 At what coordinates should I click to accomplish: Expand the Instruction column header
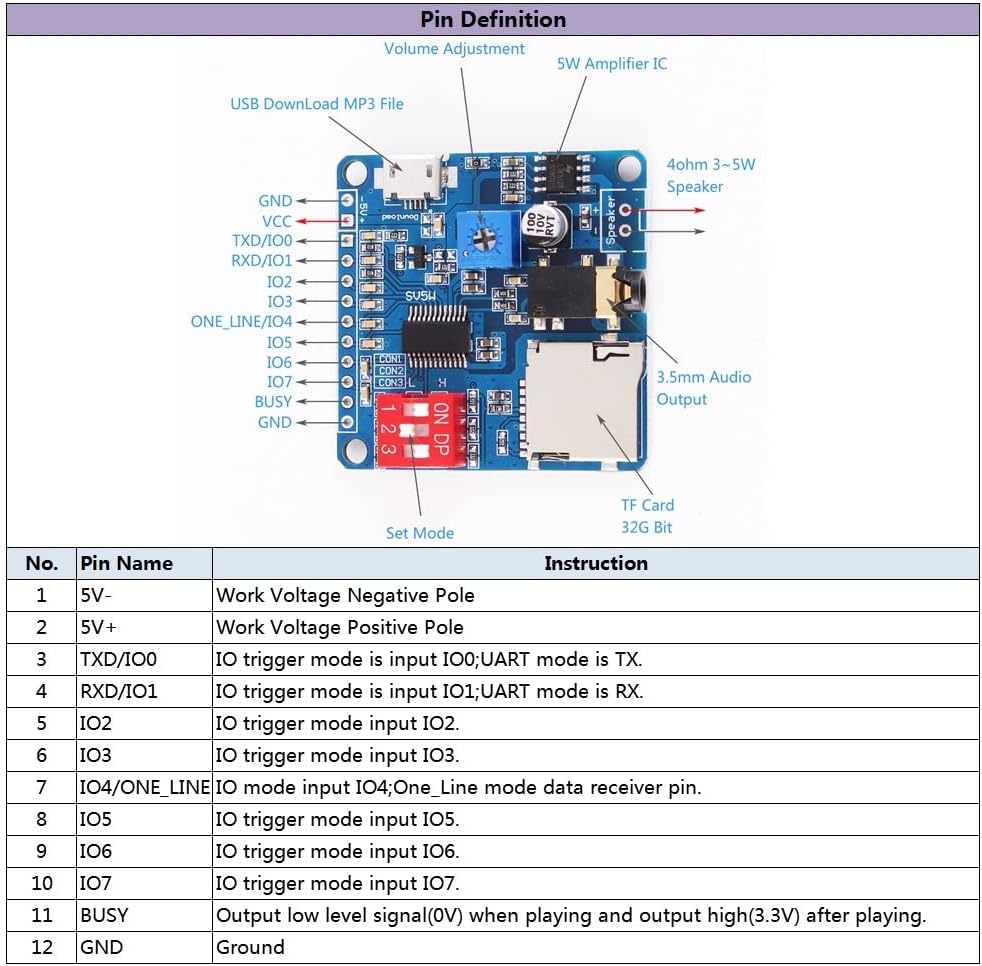click(x=595, y=563)
